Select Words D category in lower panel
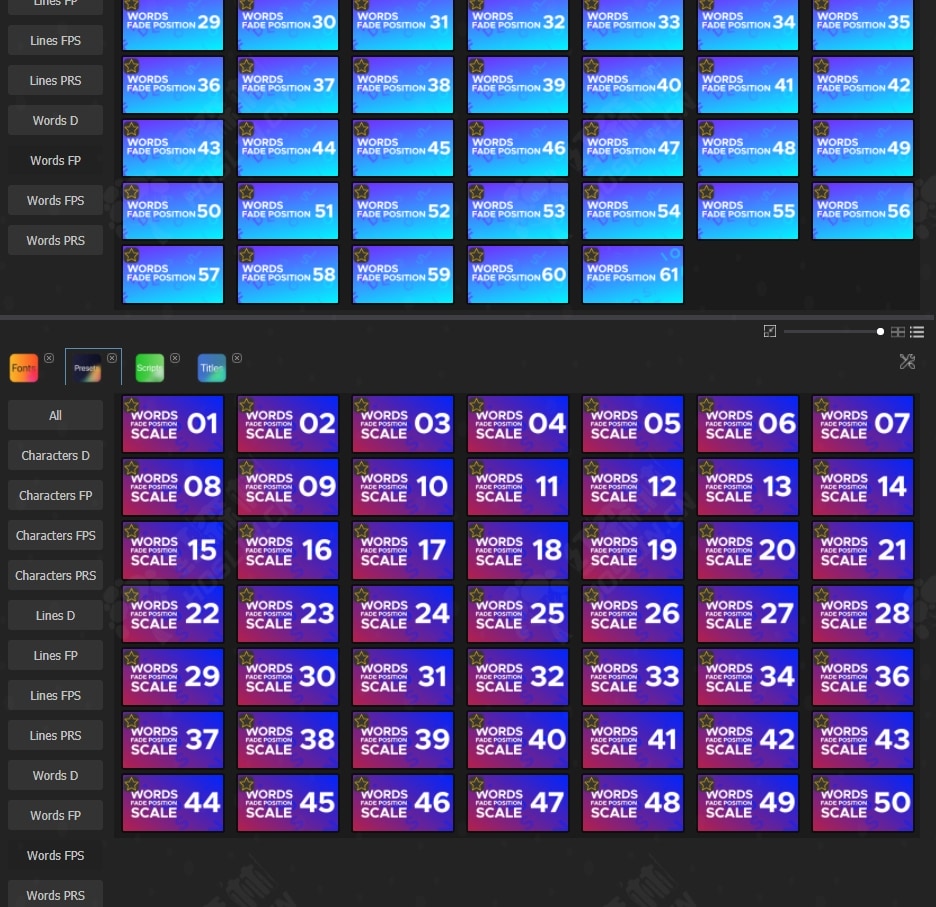This screenshot has height=907, width=936. pos(56,776)
